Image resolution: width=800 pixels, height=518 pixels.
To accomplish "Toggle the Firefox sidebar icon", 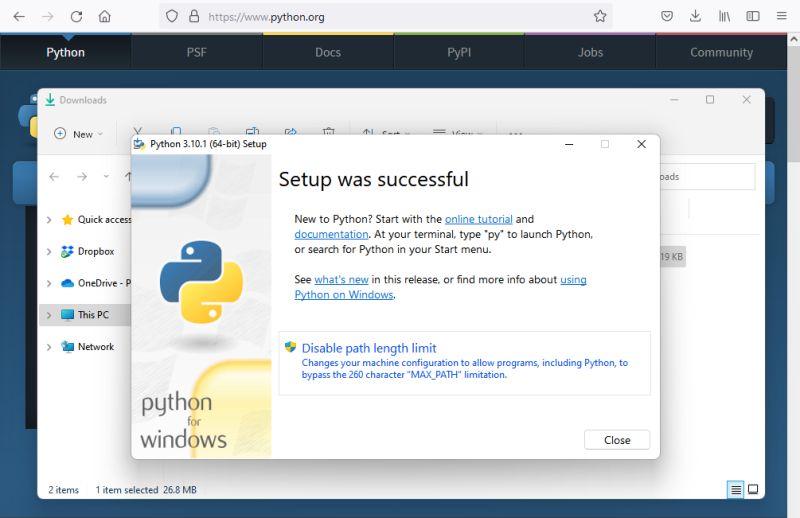I will [x=753, y=16].
